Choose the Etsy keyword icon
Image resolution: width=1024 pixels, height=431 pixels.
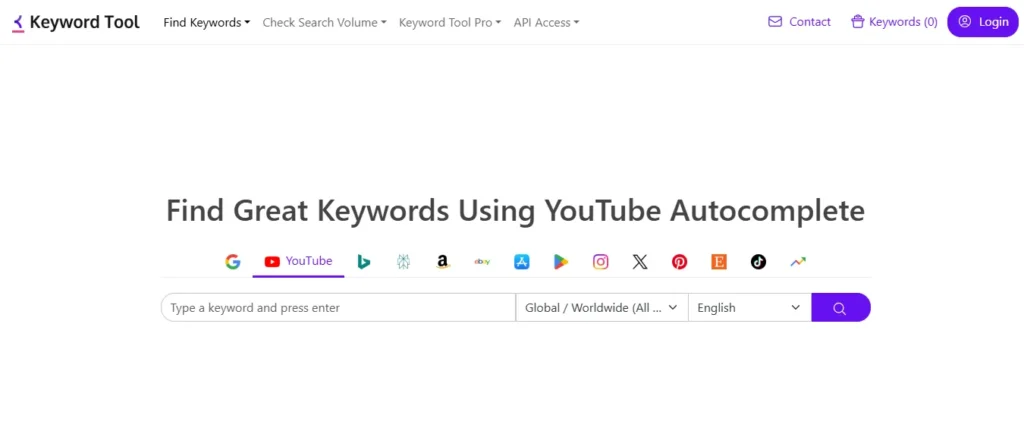tap(719, 262)
